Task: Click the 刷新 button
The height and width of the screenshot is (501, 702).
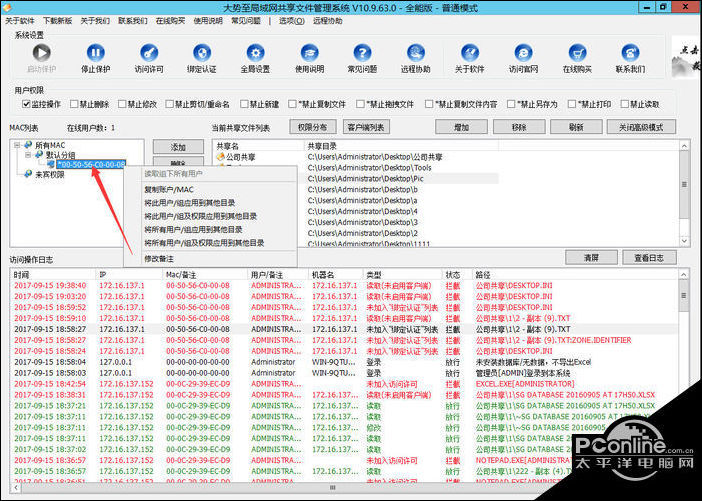Action: [x=576, y=127]
